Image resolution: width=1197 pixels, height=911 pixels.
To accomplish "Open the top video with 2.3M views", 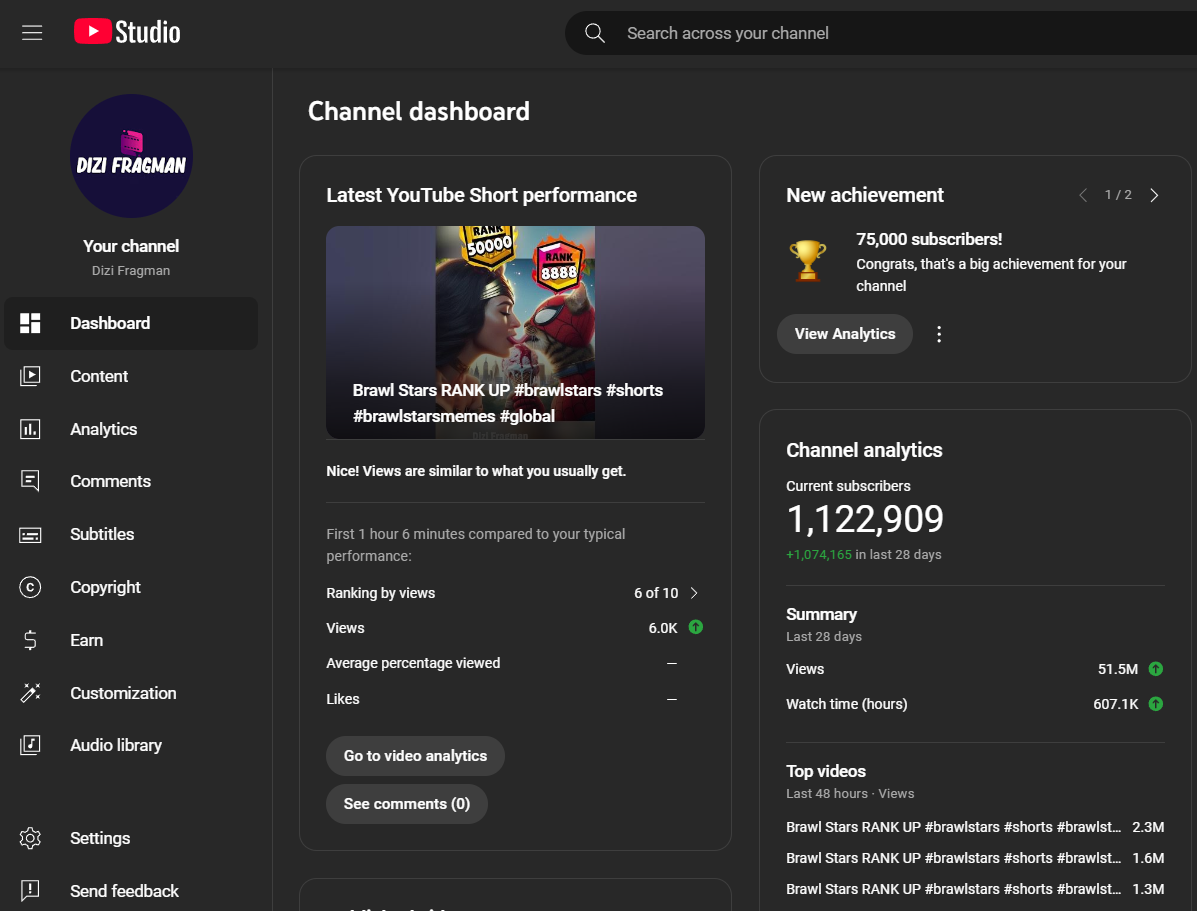I will pos(975,827).
